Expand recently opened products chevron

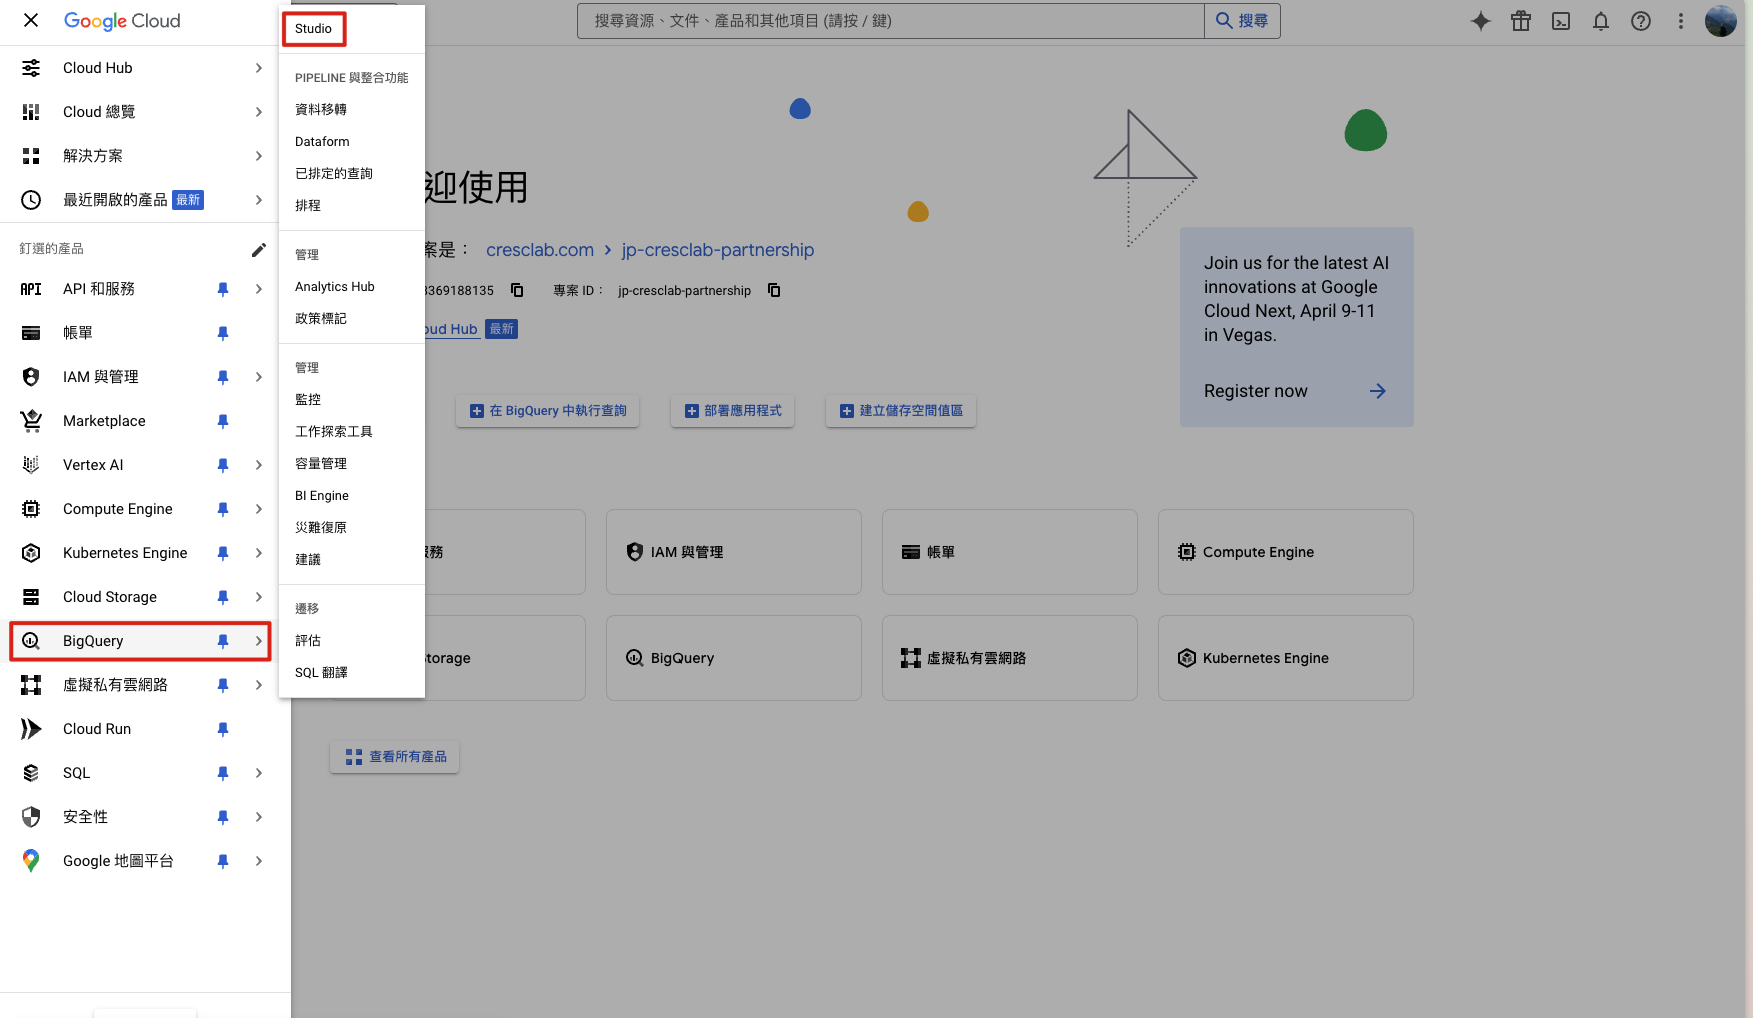tap(259, 200)
